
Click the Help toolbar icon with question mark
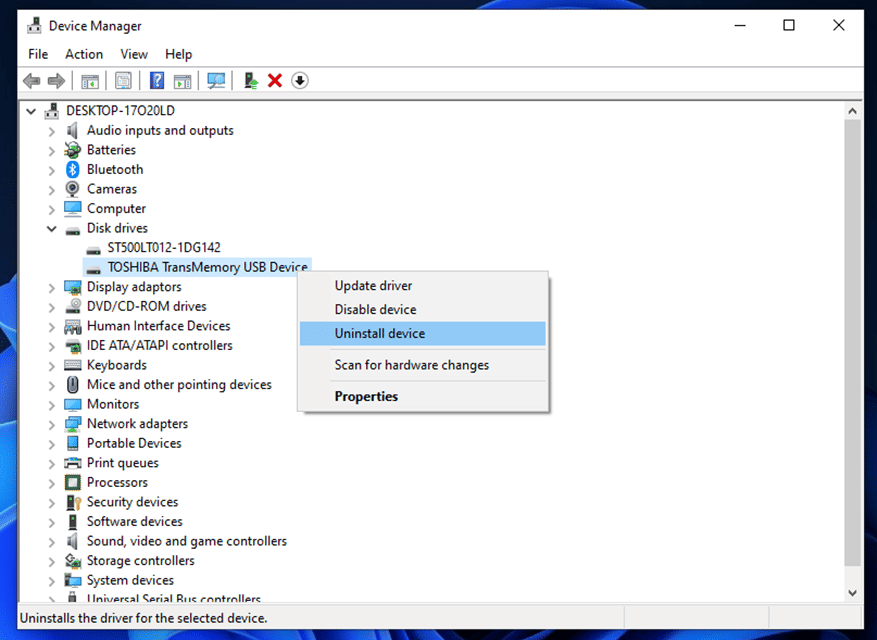[x=157, y=81]
